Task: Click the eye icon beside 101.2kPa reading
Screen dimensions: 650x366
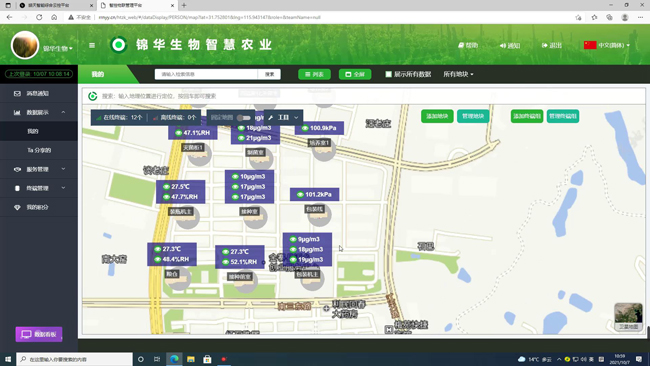Action: click(x=300, y=194)
